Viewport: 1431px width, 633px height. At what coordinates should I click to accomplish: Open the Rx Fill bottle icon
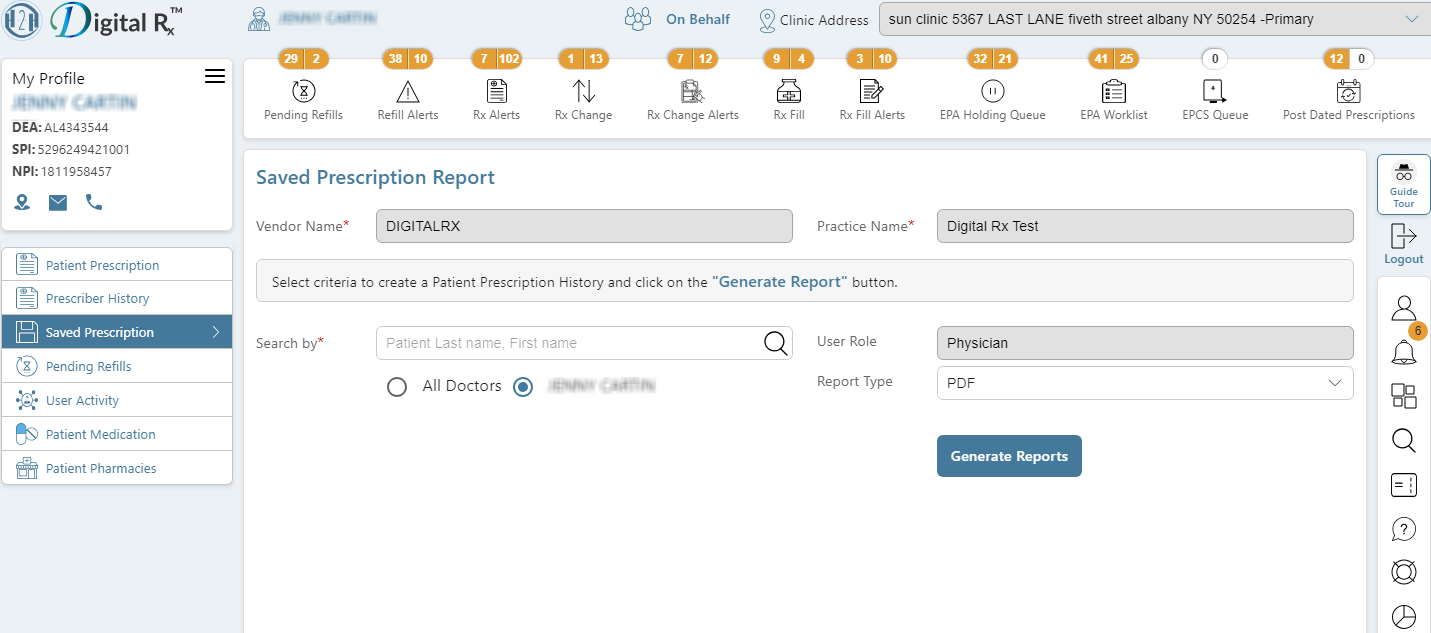789,91
